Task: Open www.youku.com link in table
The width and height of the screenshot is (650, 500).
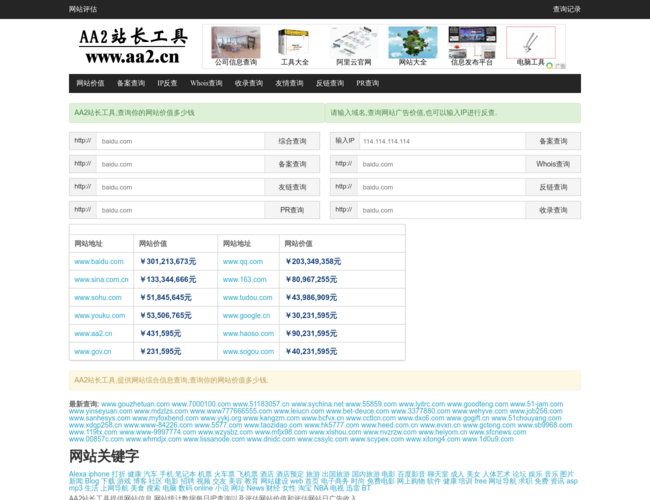Action: tap(99, 316)
